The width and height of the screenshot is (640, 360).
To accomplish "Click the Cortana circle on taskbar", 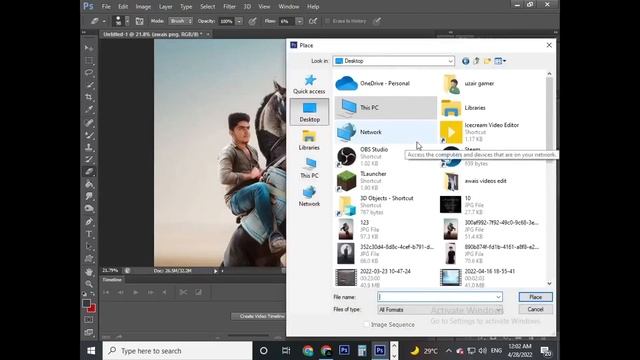I will point(264,351).
